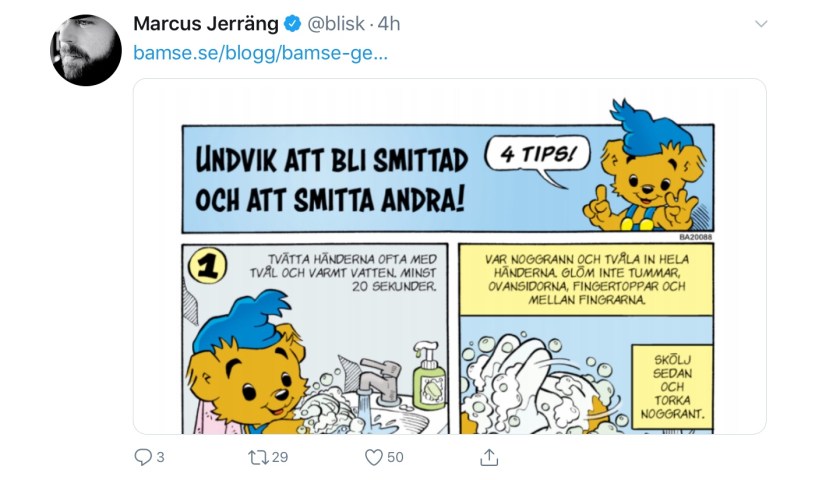Screen dimensions: 840x480
Task: View the 50 likes count
Action: point(395,457)
